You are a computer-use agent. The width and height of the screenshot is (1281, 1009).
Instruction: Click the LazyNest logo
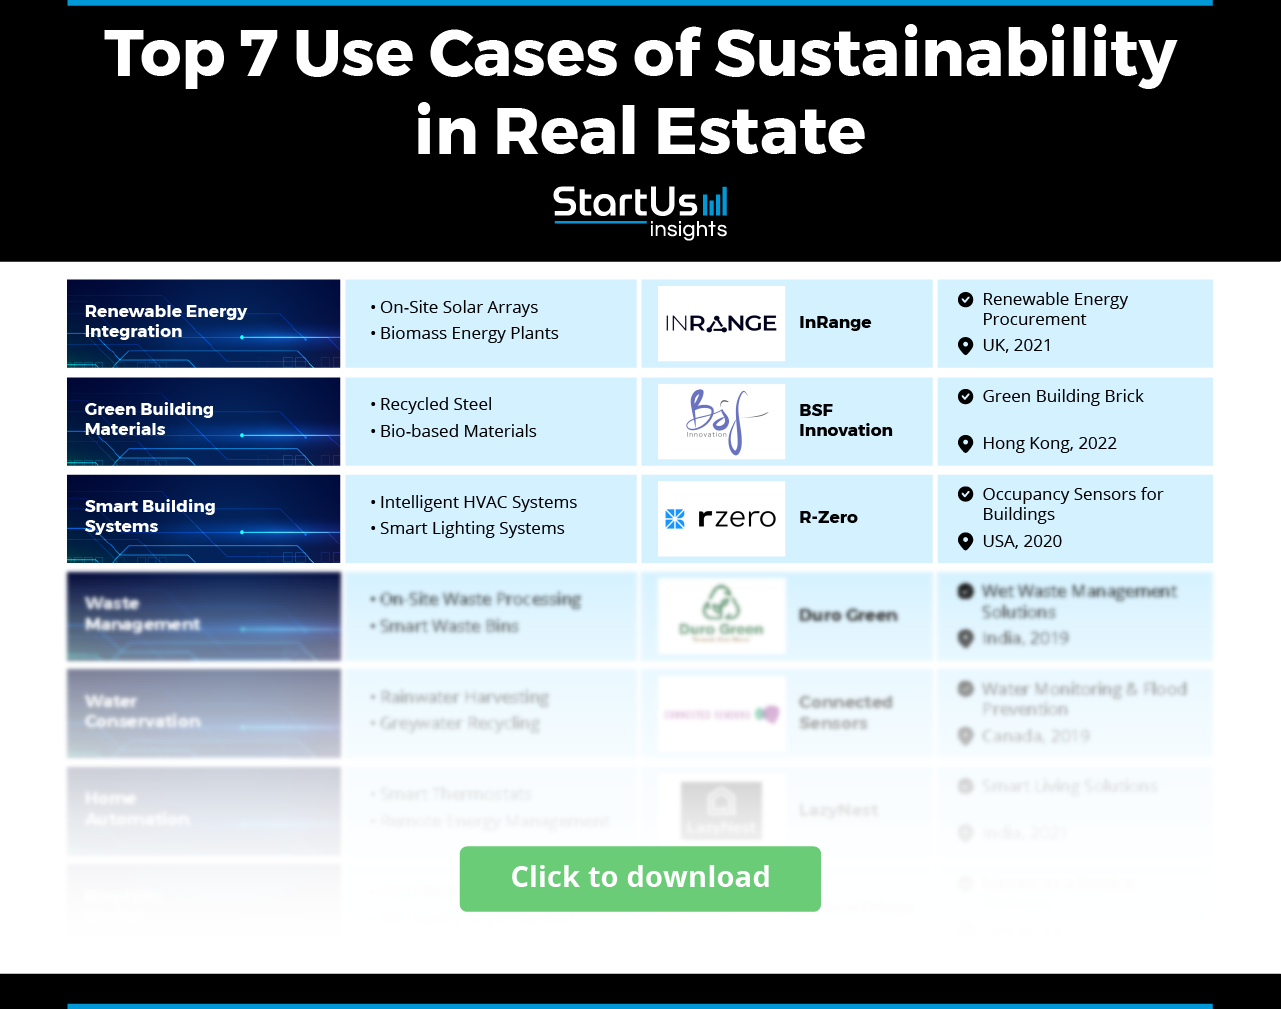pyautogui.click(x=721, y=810)
